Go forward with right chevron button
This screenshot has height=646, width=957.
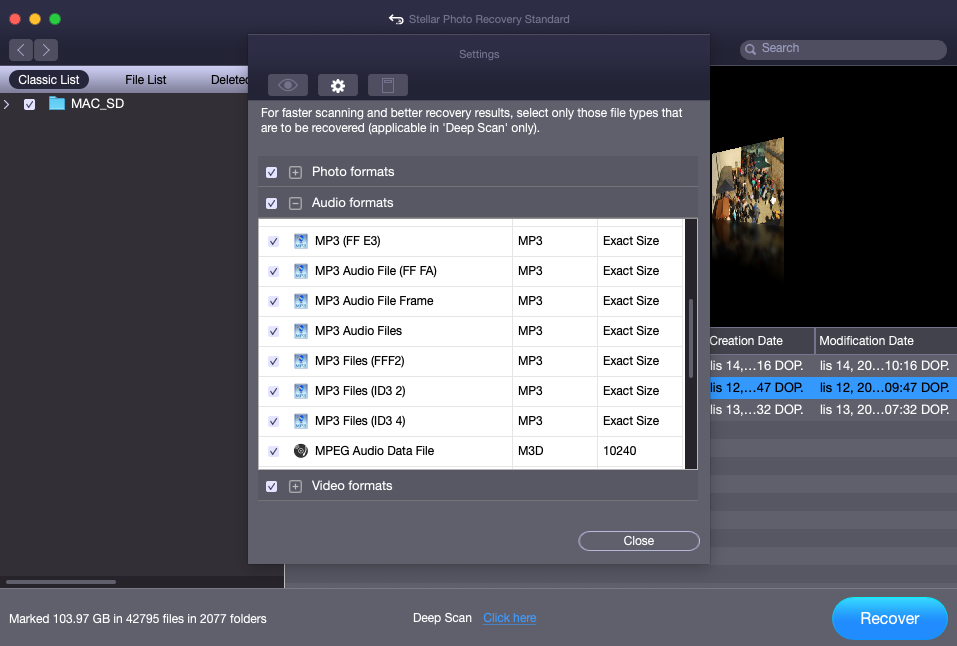tap(46, 50)
